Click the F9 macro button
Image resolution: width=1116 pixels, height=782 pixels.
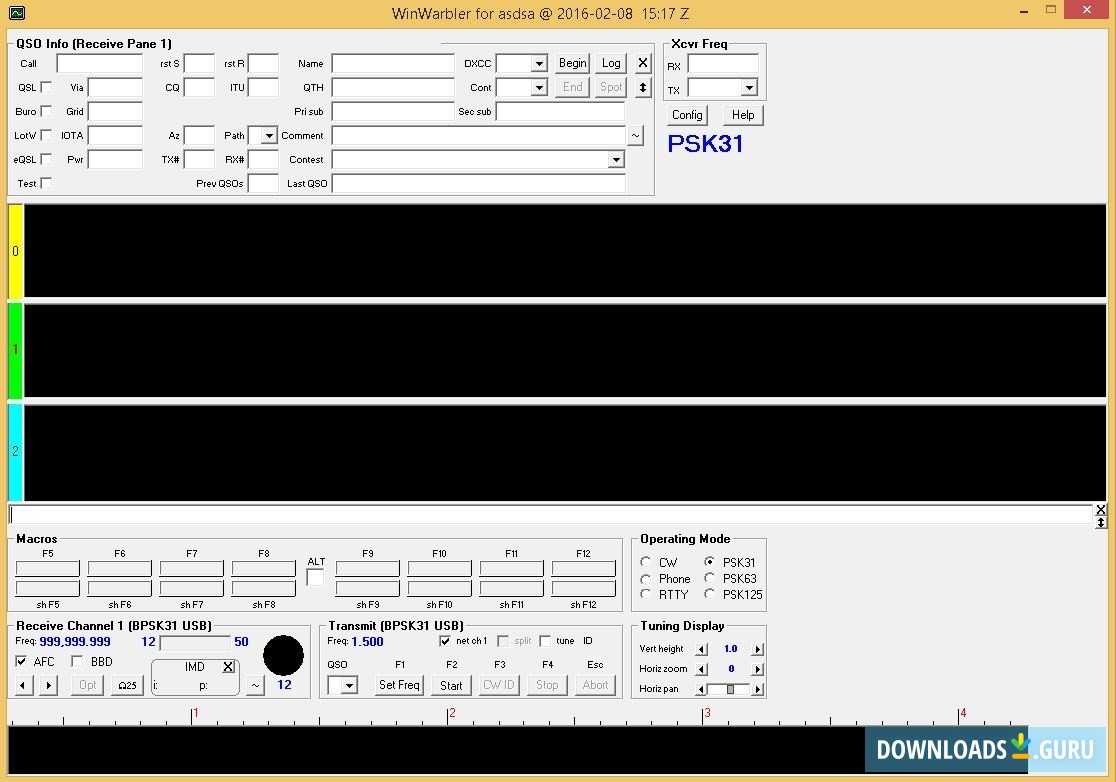[x=367, y=569]
